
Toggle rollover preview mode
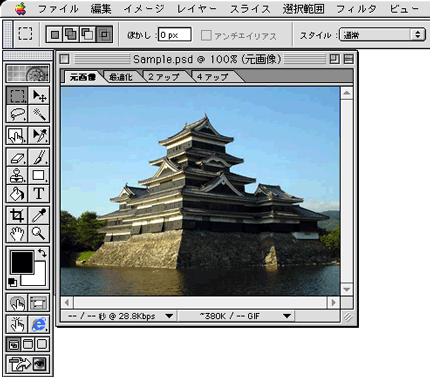click(x=17, y=324)
